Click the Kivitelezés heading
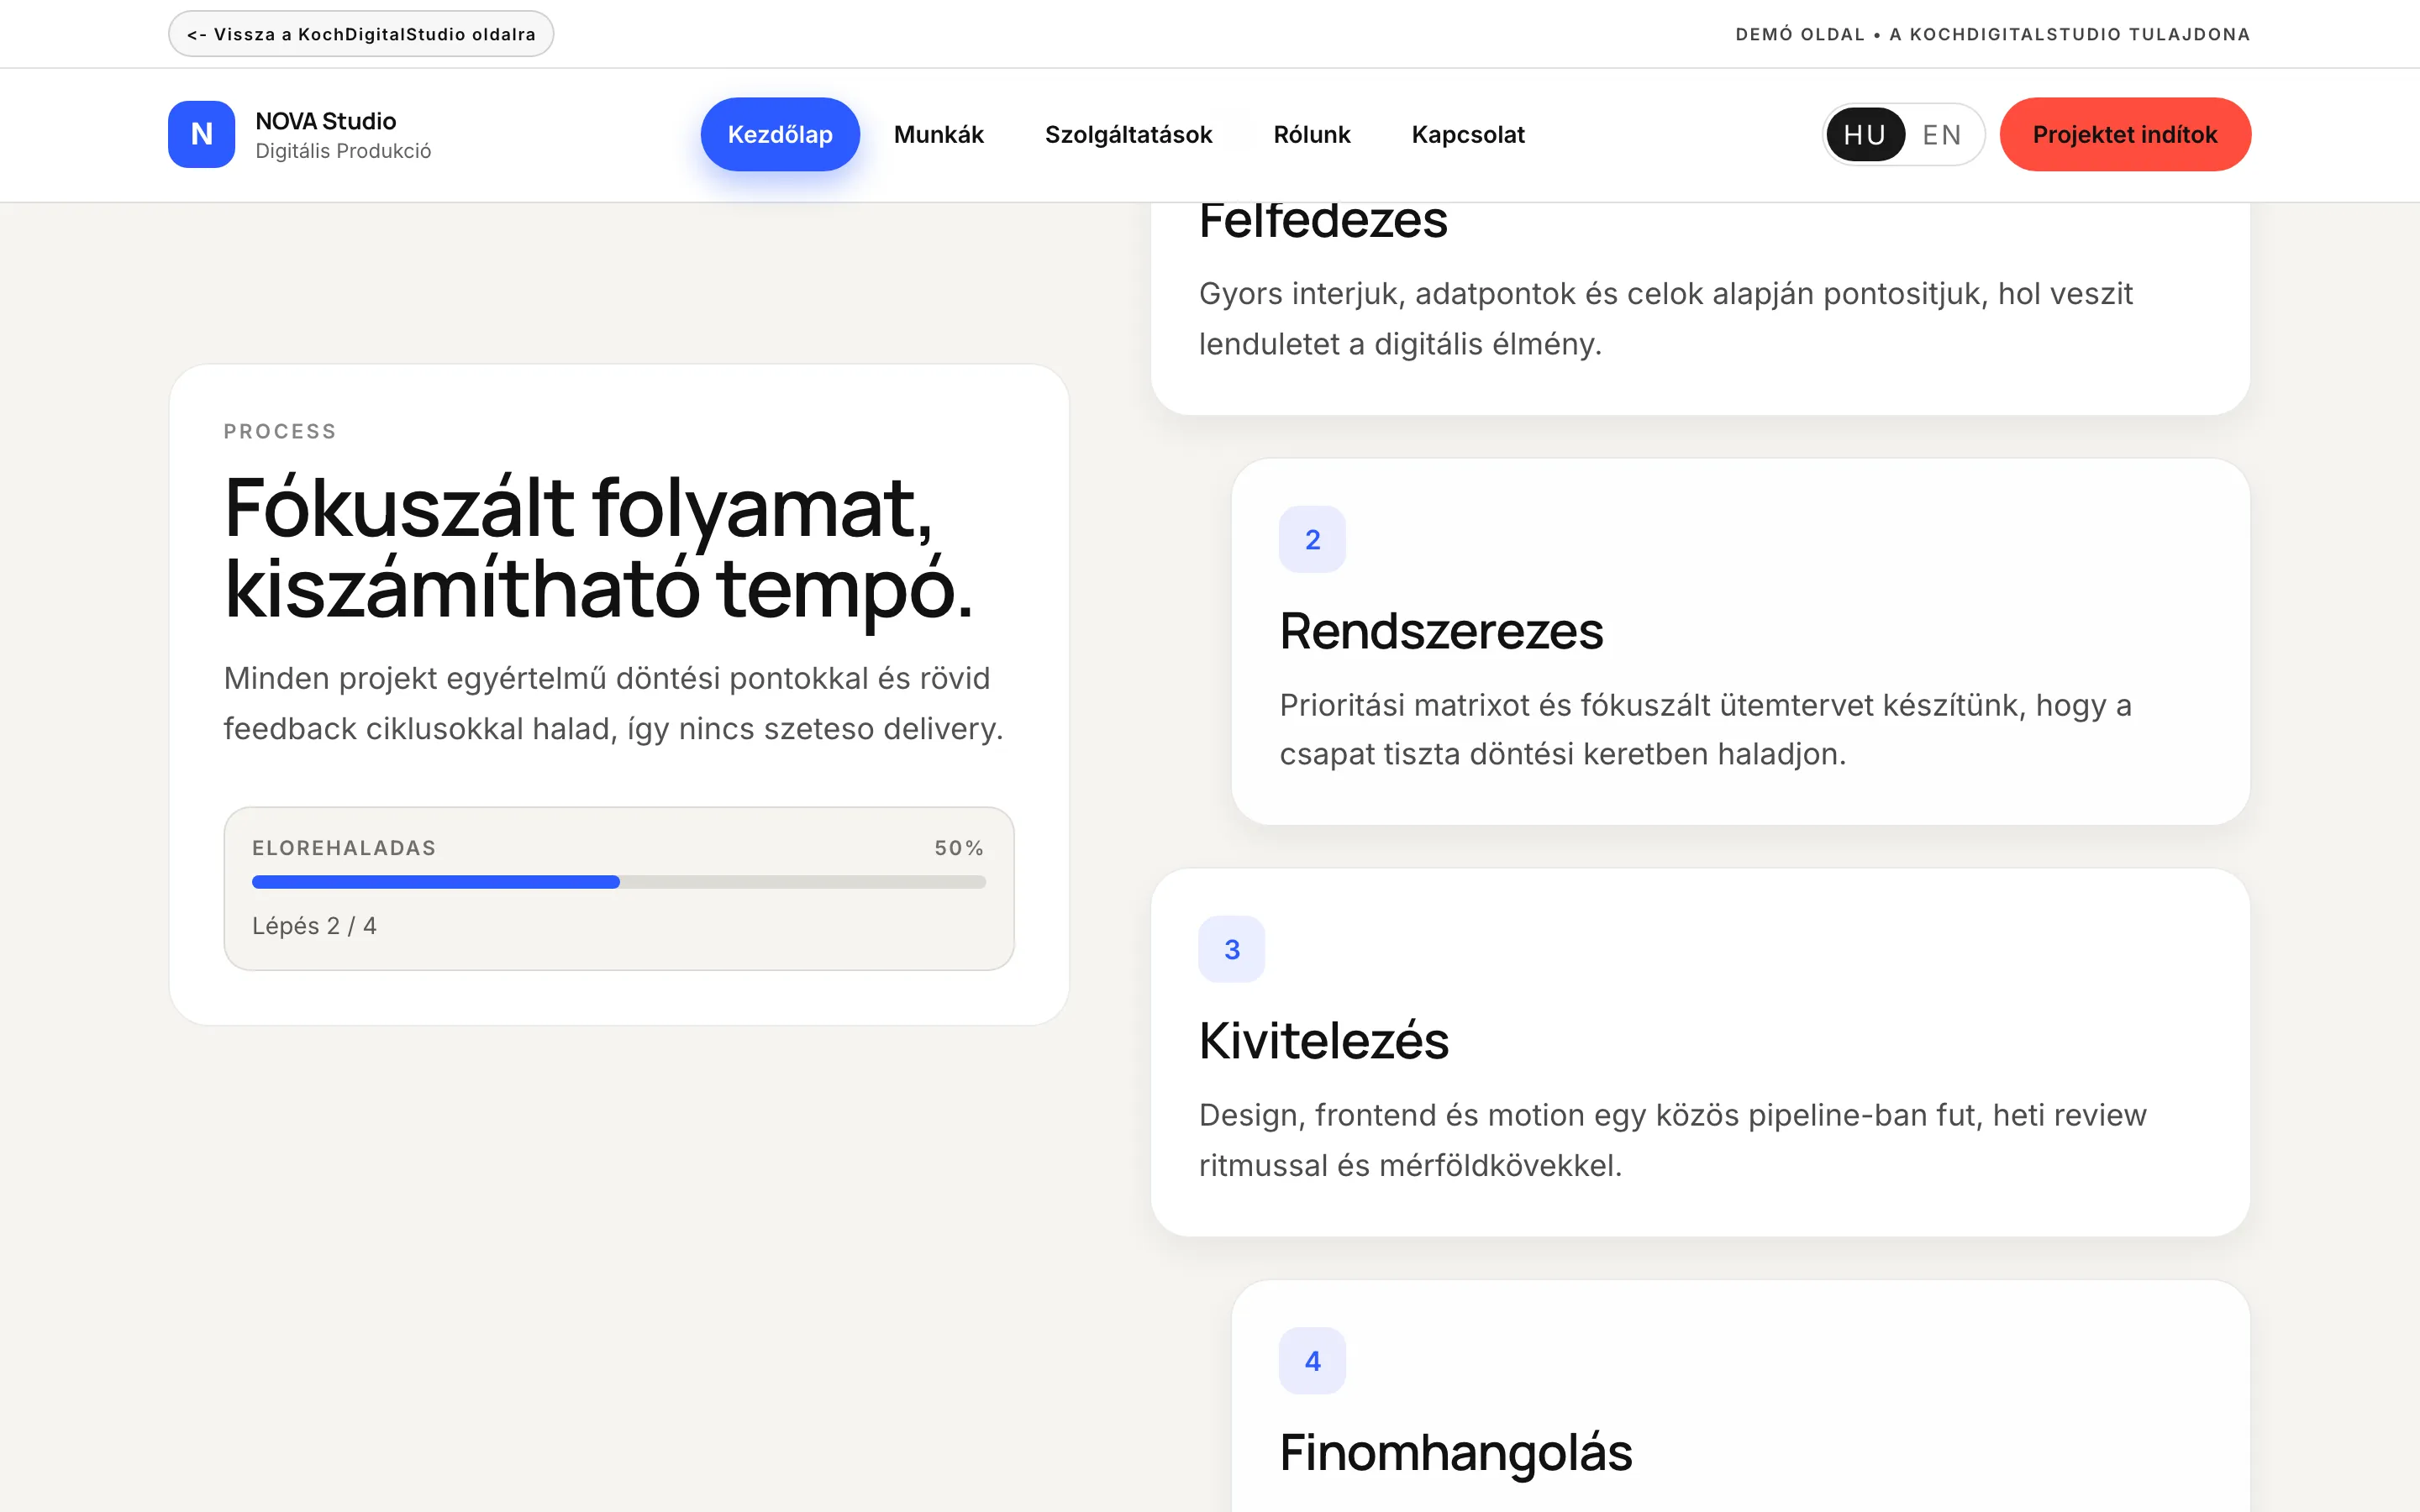Viewport: 2420px width, 1512px height. (x=1324, y=1040)
